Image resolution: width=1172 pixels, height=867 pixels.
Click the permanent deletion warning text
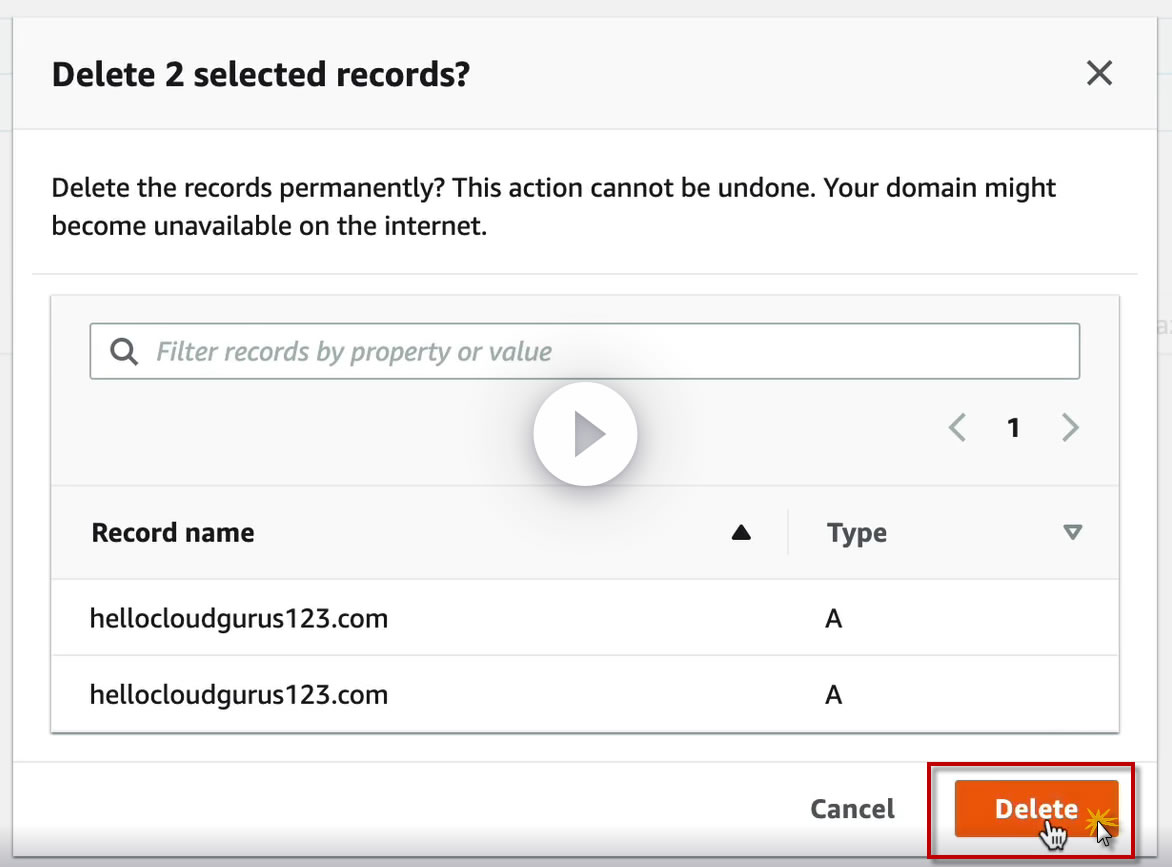(x=553, y=206)
